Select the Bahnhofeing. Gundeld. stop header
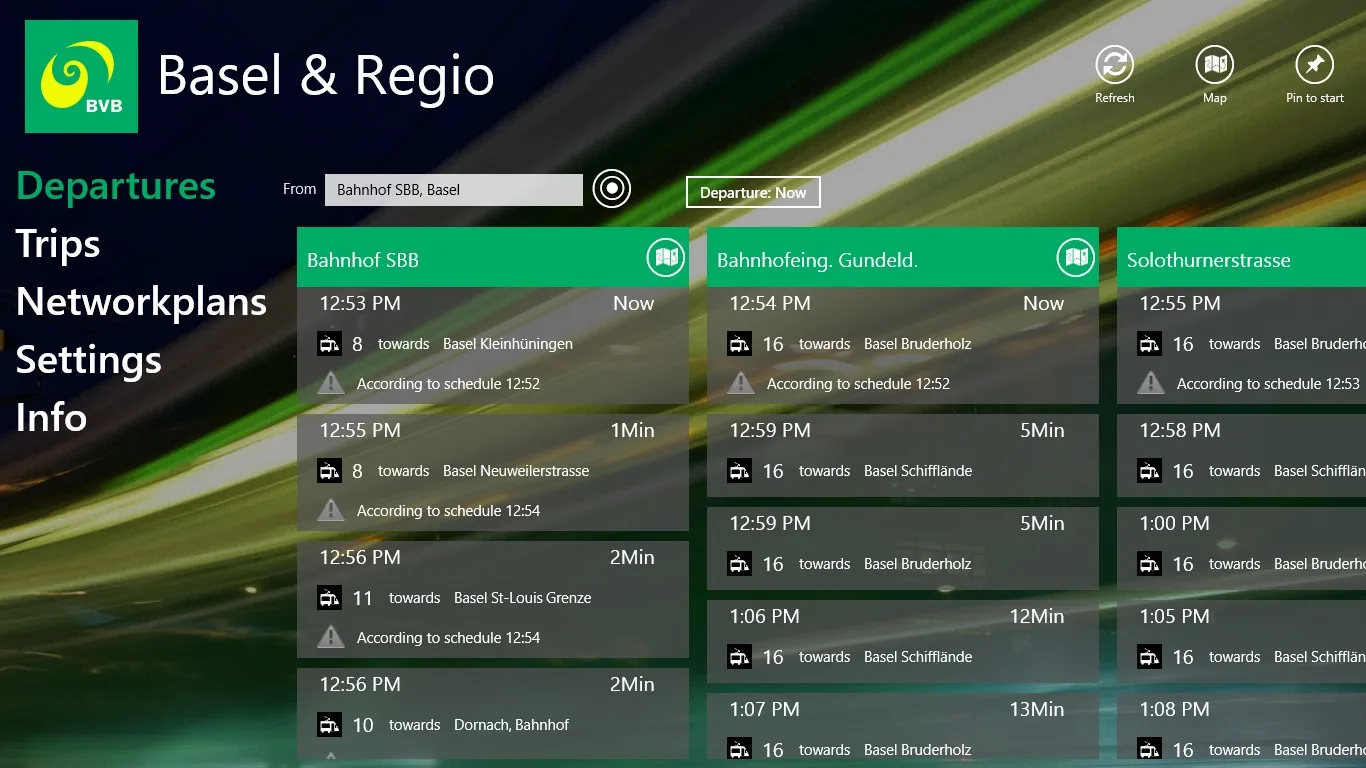Viewport: 1366px width, 768px height. 903,258
